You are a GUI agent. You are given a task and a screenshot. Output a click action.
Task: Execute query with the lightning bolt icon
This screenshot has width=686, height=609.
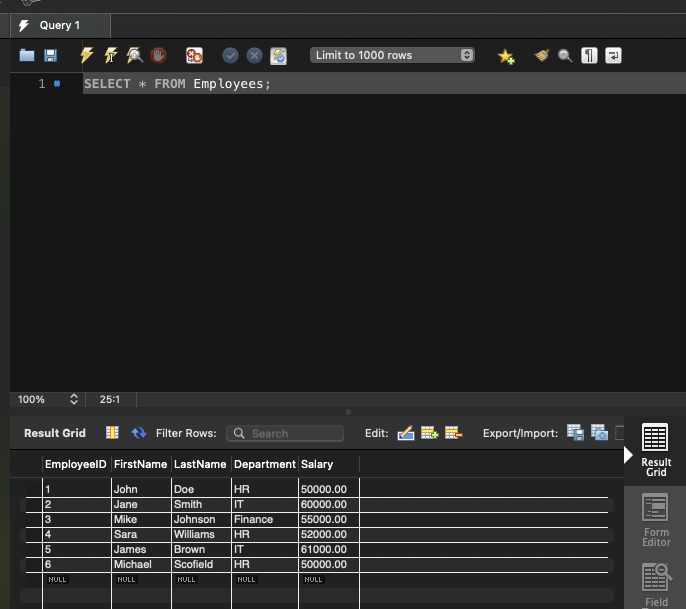[87, 56]
